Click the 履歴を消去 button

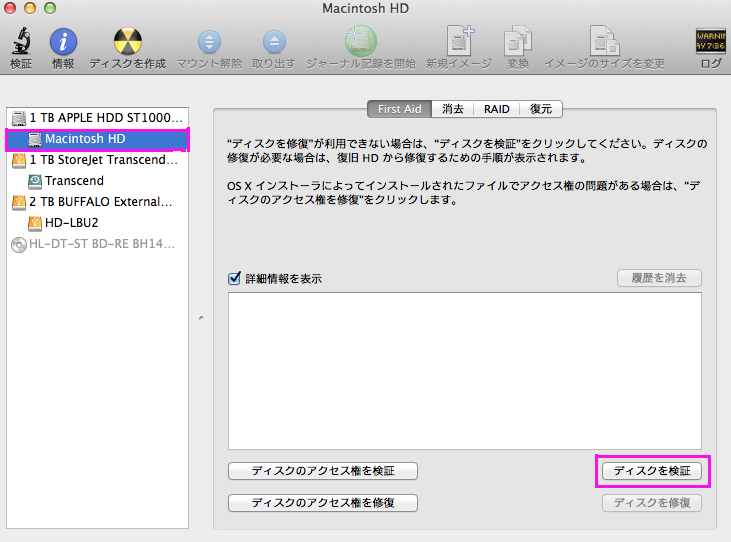pos(659,278)
